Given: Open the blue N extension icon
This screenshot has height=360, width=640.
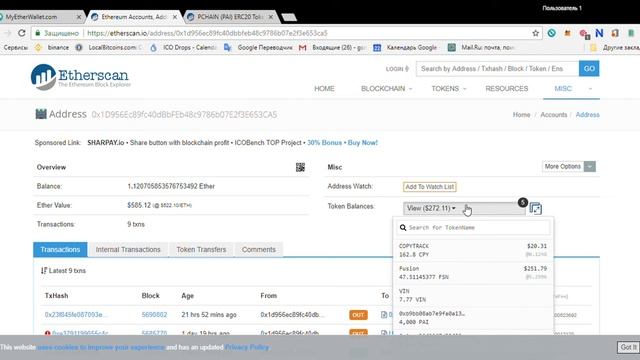Looking at the screenshot, I should [599, 33].
